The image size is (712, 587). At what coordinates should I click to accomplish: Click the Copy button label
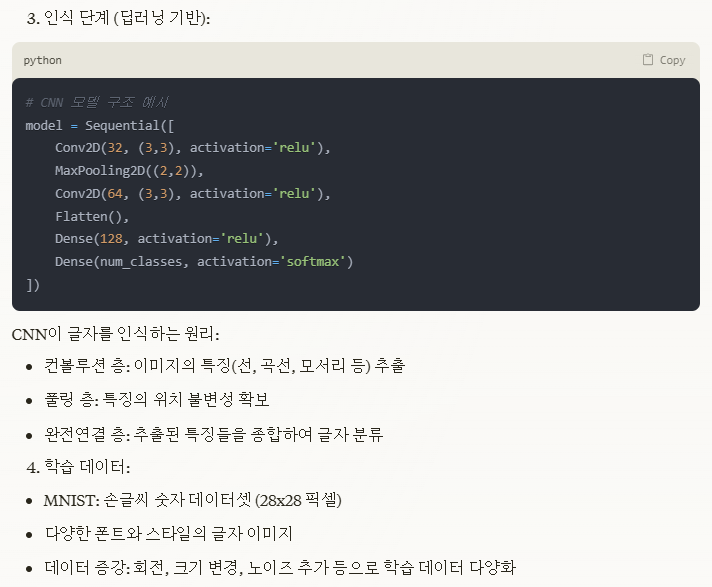click(672, 60)
